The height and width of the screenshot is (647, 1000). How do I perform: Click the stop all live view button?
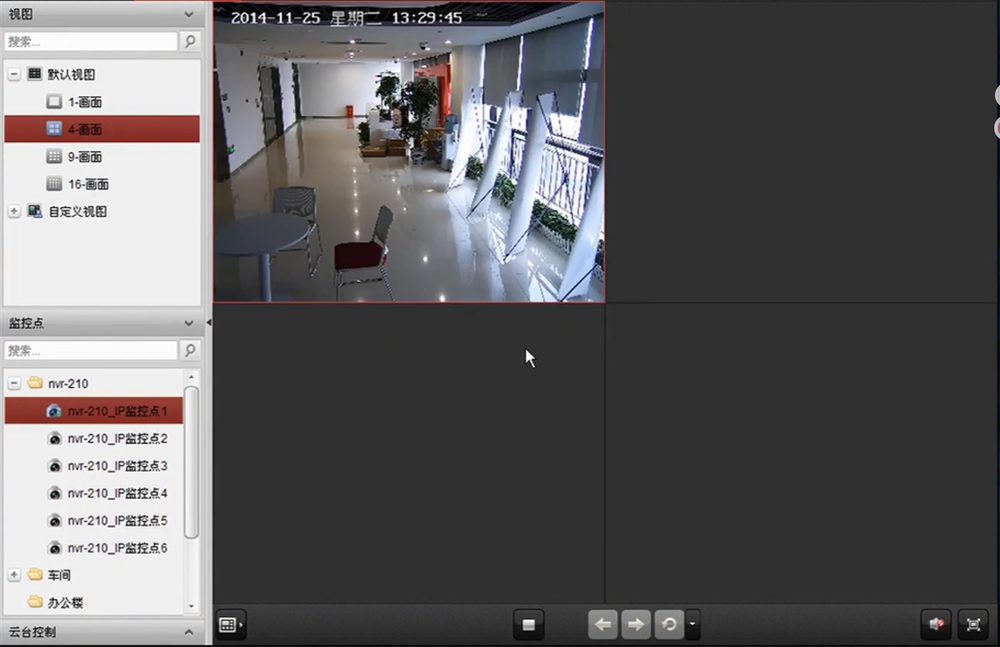coord(529,625)
